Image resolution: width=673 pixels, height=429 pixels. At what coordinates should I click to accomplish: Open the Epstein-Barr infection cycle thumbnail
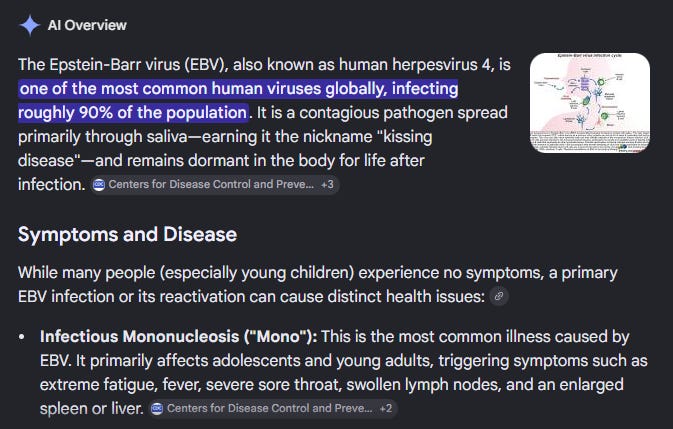coord(590,103)
